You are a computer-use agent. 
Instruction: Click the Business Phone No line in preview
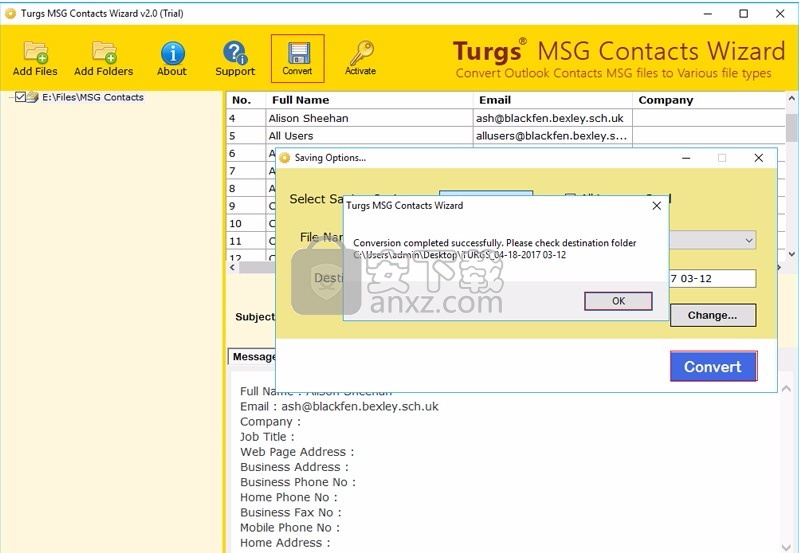[298, 482]
